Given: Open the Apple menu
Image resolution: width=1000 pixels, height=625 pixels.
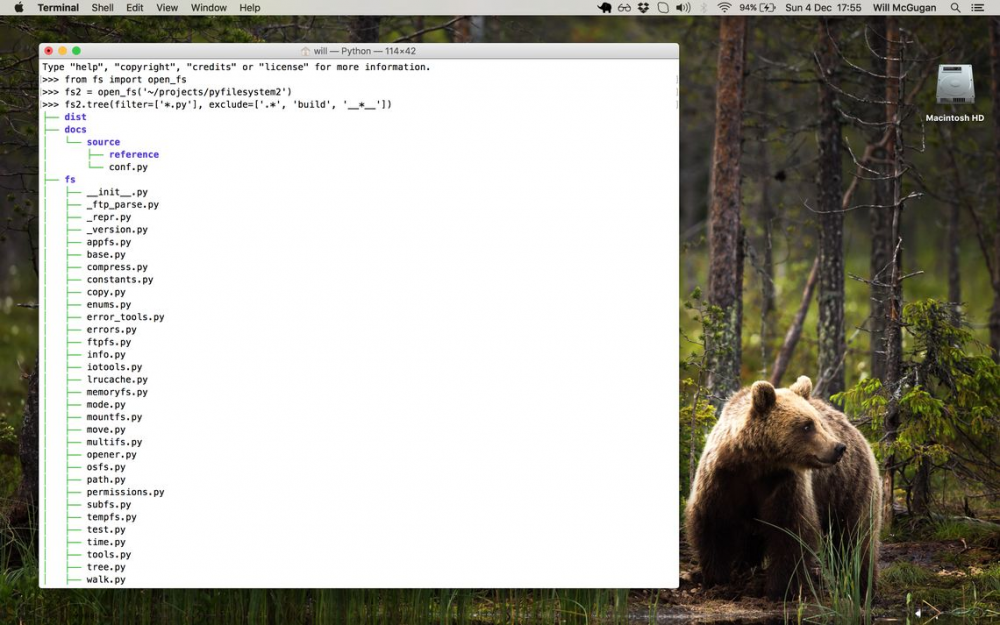Looking at the screenshot, I should pos(18,8).
